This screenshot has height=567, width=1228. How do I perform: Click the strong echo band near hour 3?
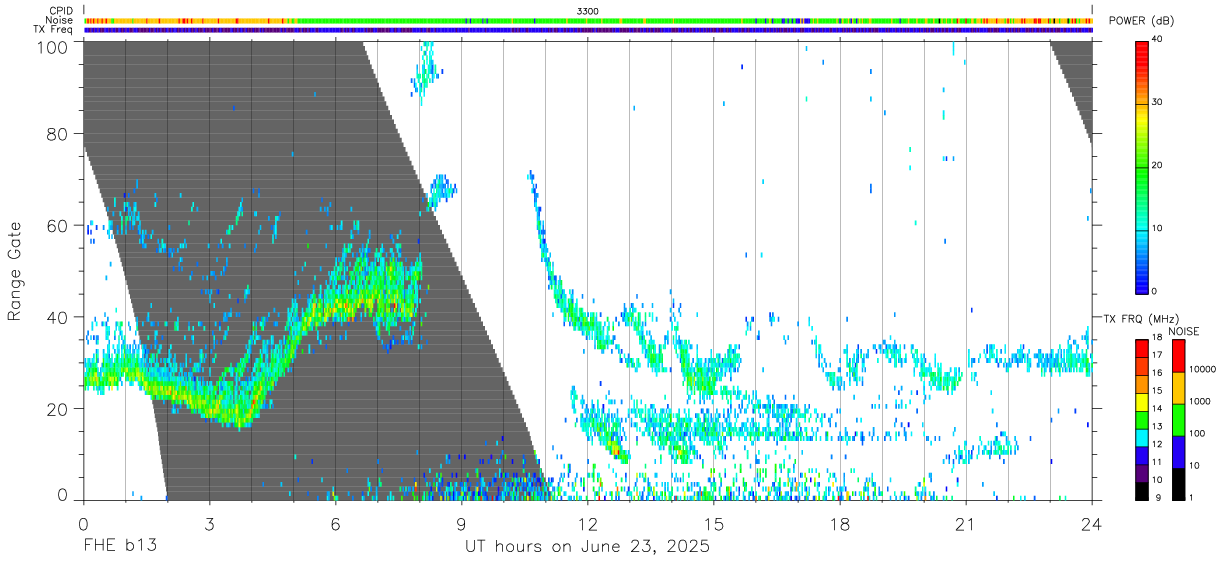click(208, 403)
